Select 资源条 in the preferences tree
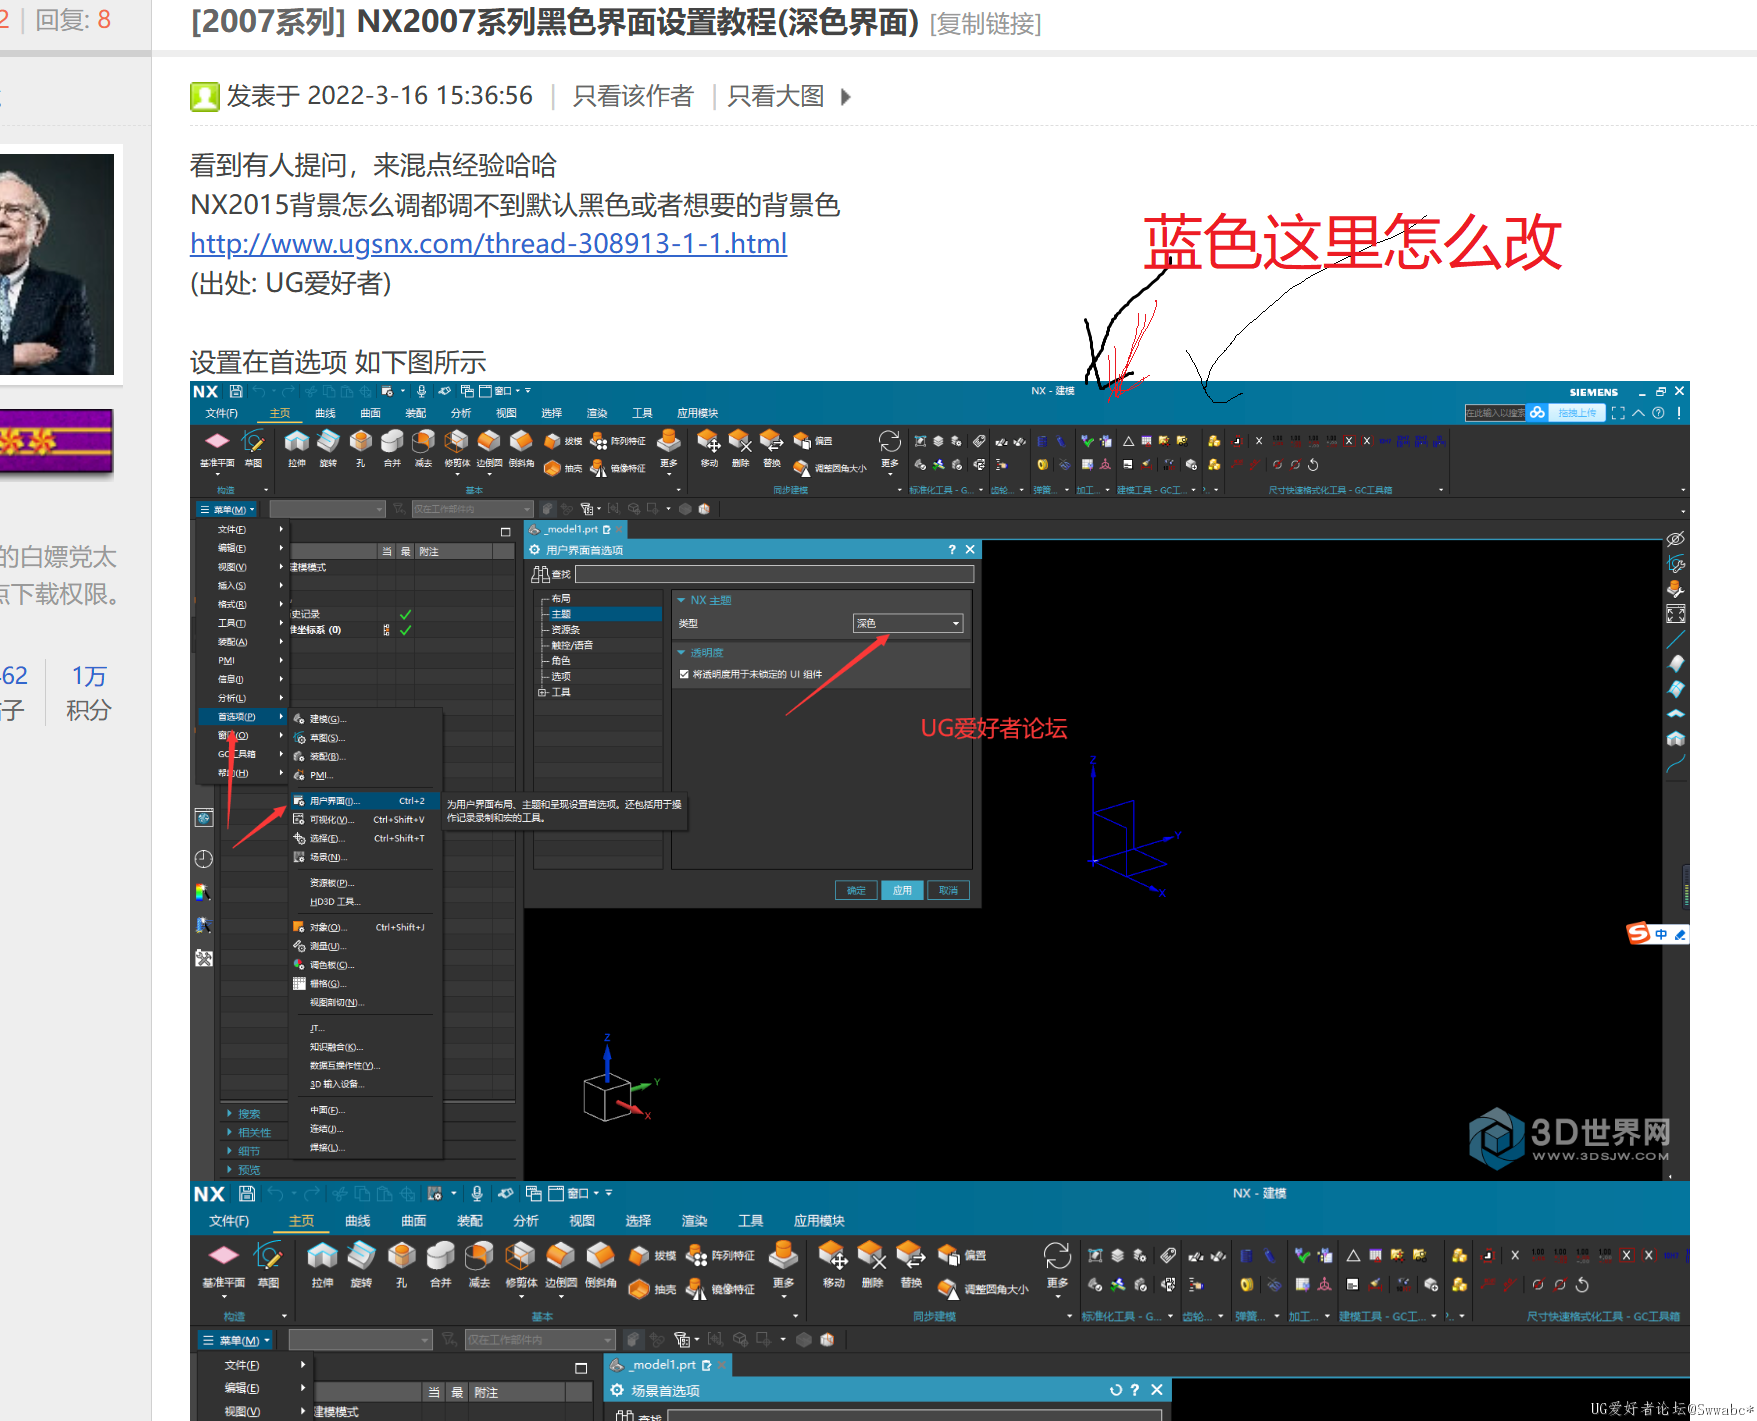The height and width of the screenshot is (1421, 1757). coord(566,629)
